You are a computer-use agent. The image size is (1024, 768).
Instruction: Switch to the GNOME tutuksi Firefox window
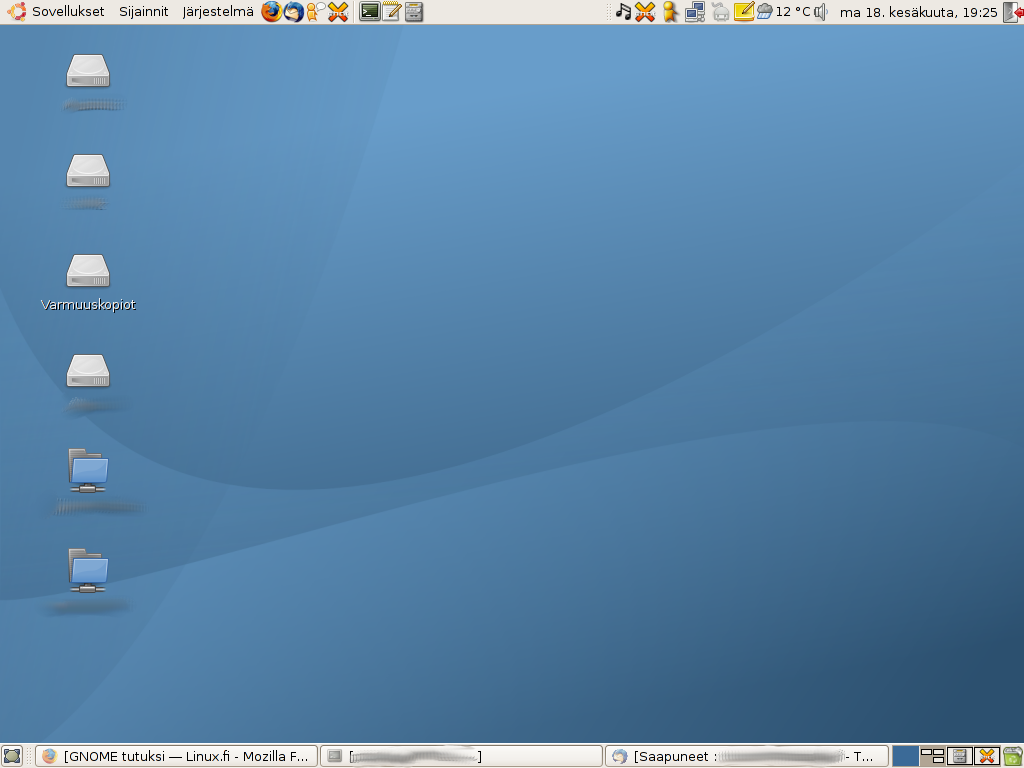pos(177,756)
